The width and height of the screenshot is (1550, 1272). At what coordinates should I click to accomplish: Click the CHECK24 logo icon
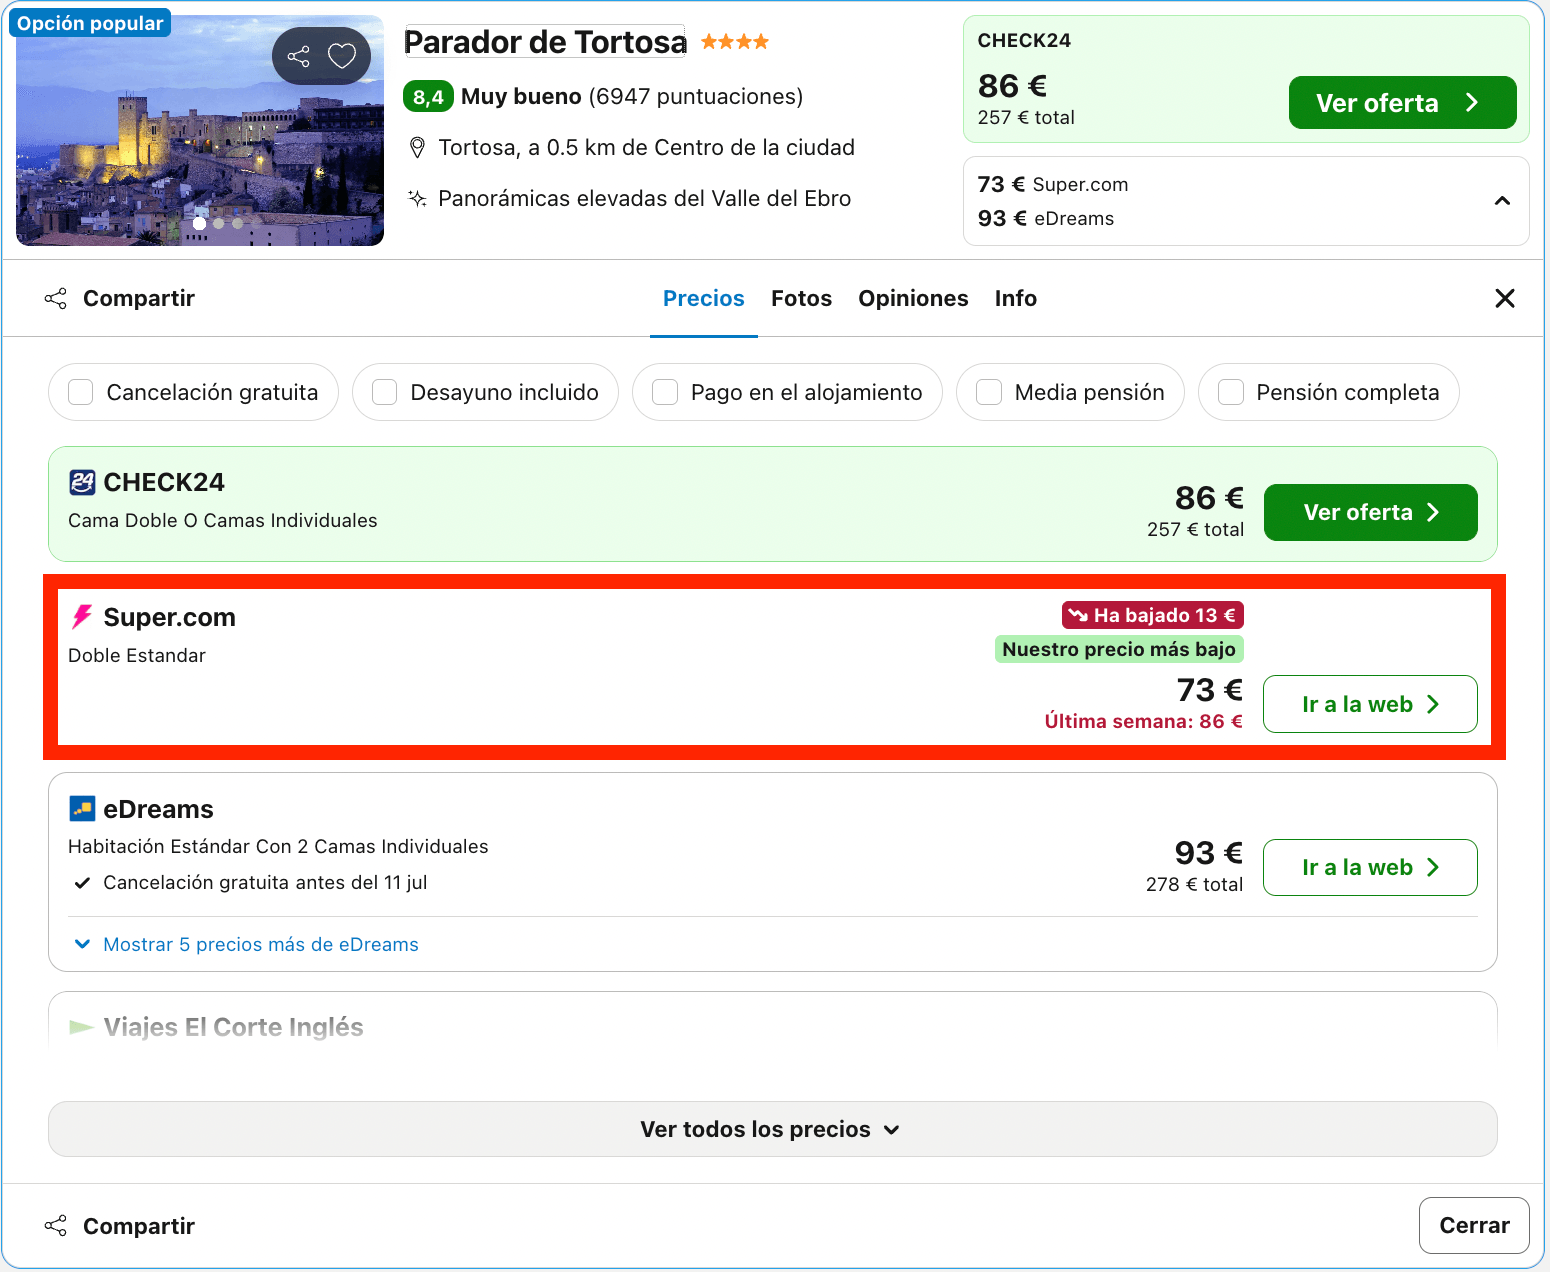tap(82, 482)
